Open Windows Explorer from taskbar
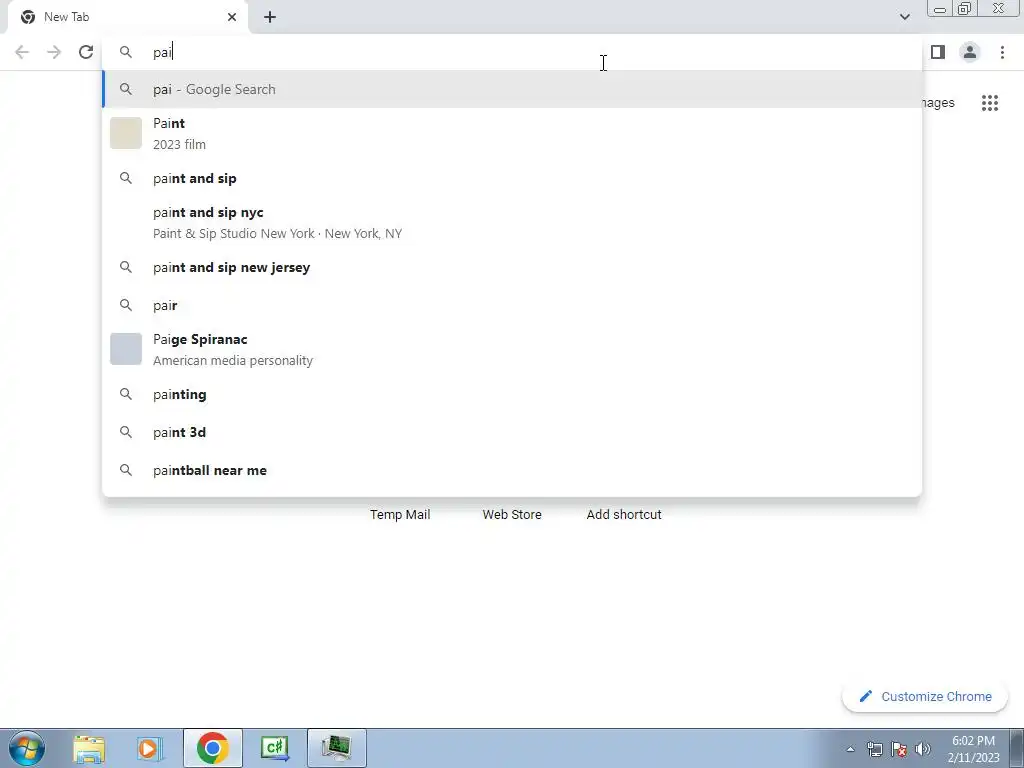This screenshot has width=1024, height=768. click(89, 748)
